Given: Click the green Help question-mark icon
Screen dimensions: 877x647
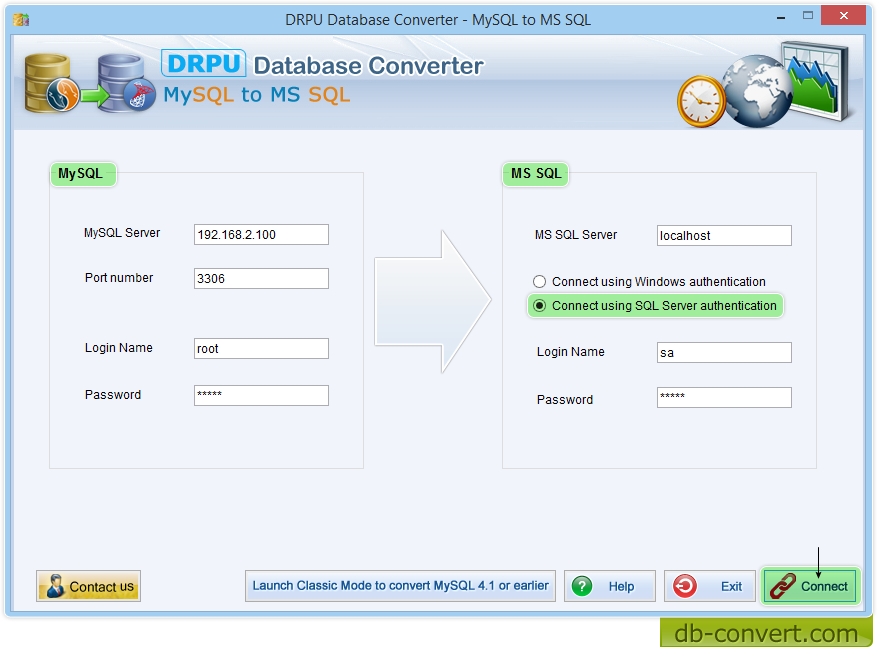Looking at the screenshot, I should pyautogui.click(x=582, y=586).
